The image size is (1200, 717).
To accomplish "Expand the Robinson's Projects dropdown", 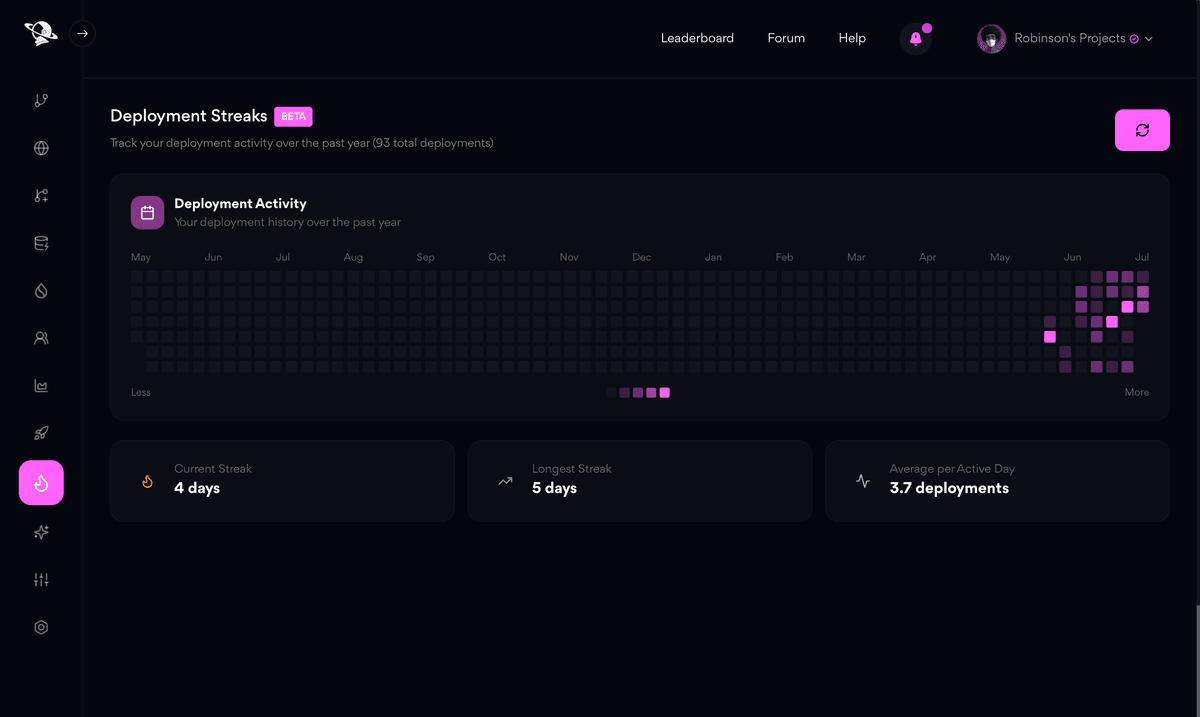I will tap(1066, 39).
